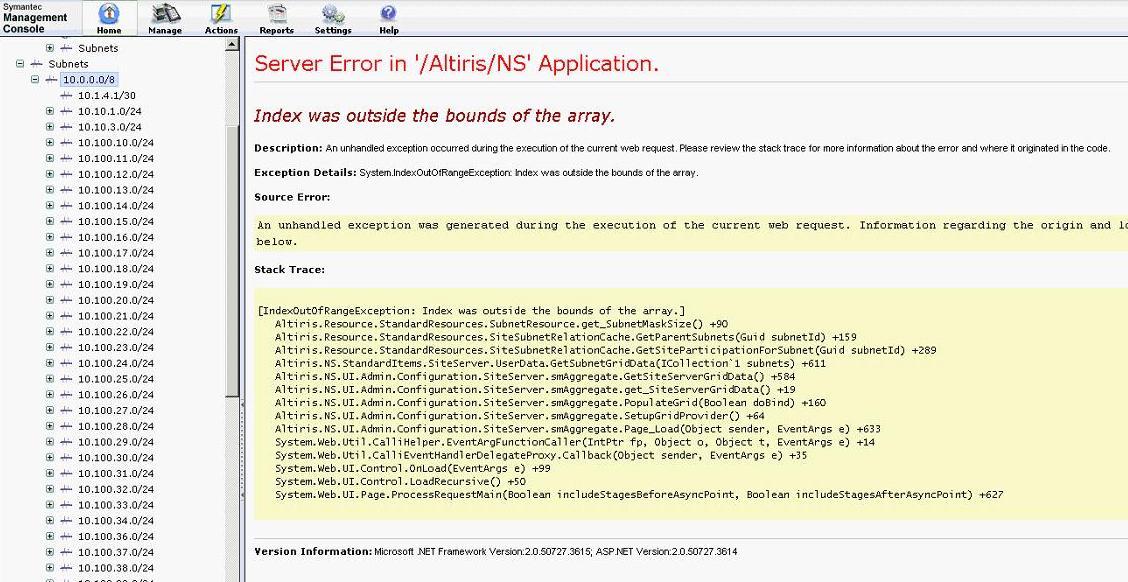Open the Reports icon
The height and width of the screenshot is (582, 1128).
[277, 14]
